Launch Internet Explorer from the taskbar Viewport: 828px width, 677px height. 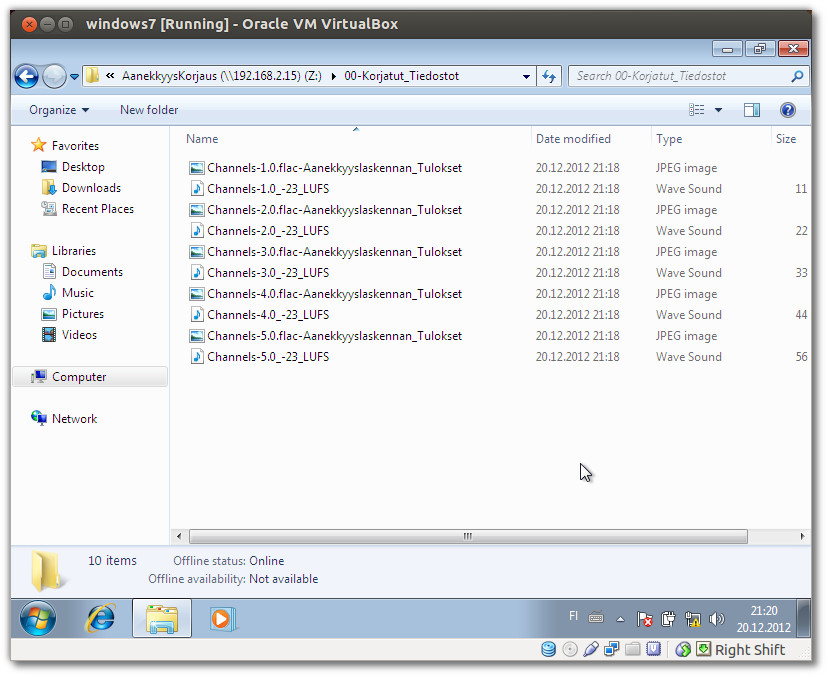tap(100, 618)
